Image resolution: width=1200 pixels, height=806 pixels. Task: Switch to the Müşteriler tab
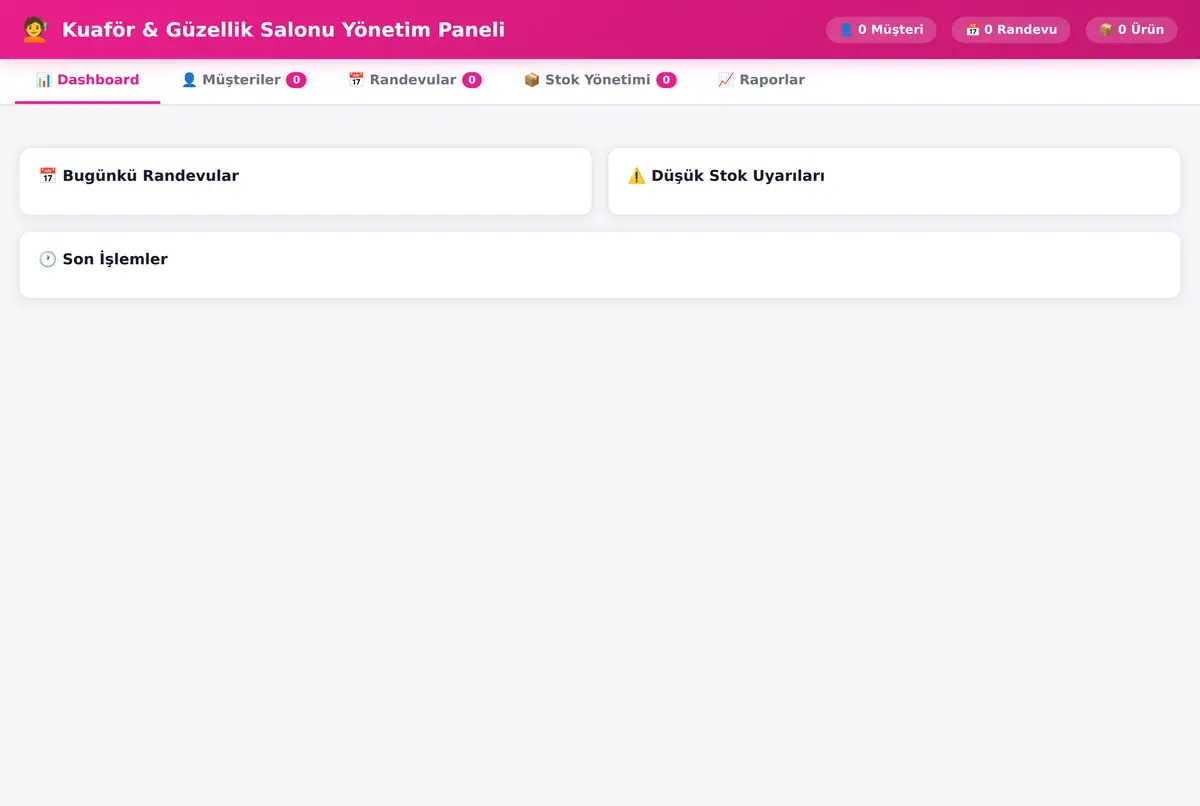(243, 80)
